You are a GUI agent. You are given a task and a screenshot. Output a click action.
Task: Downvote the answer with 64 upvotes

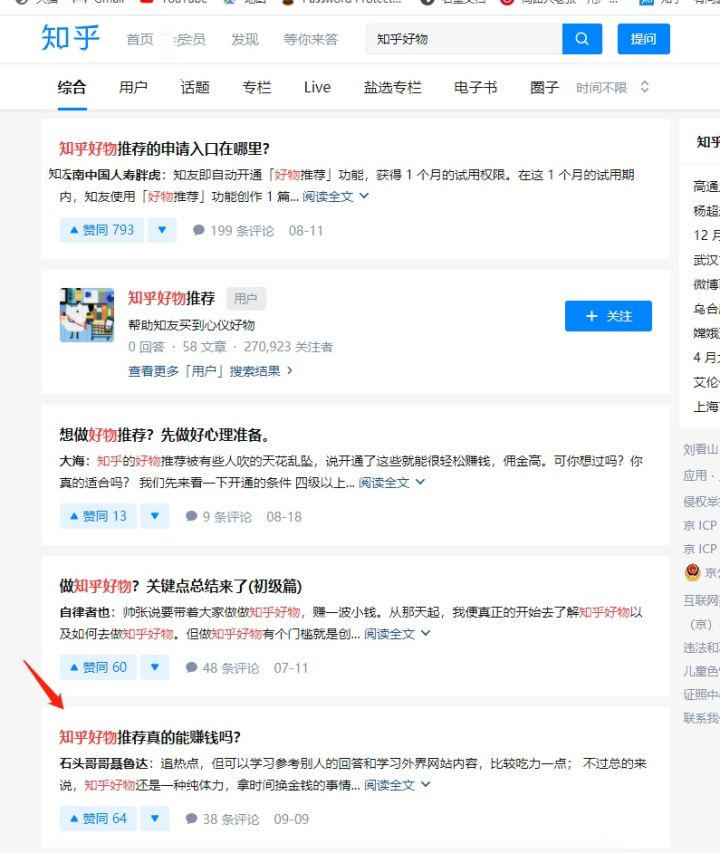pos(155,819)
